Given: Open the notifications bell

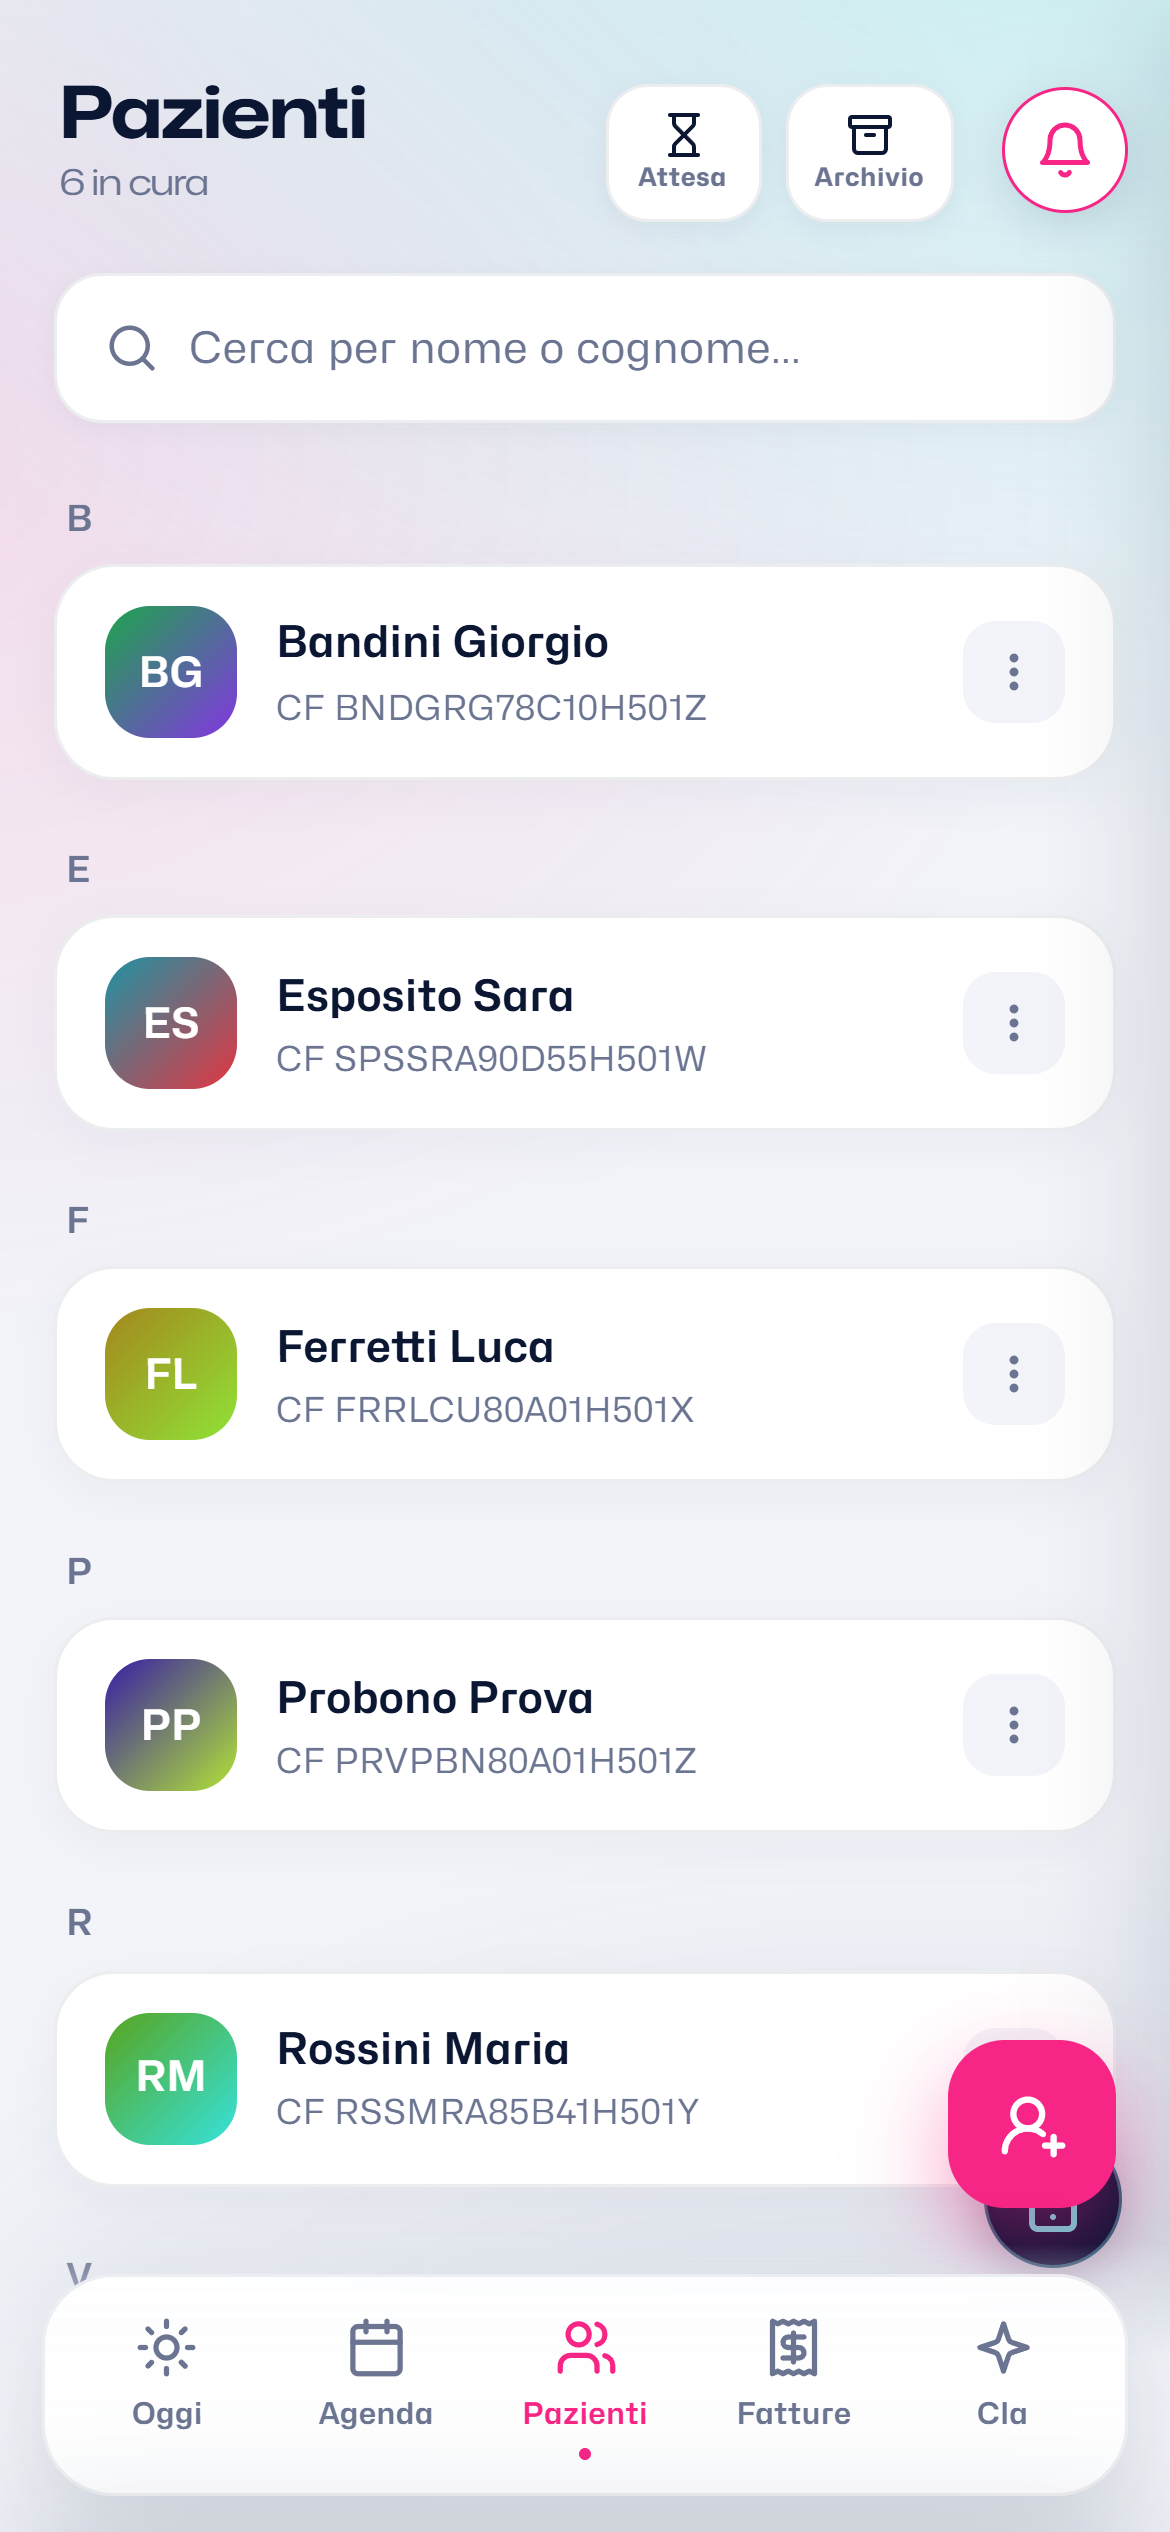Looking at the screenshot, I should [1065, 150].
